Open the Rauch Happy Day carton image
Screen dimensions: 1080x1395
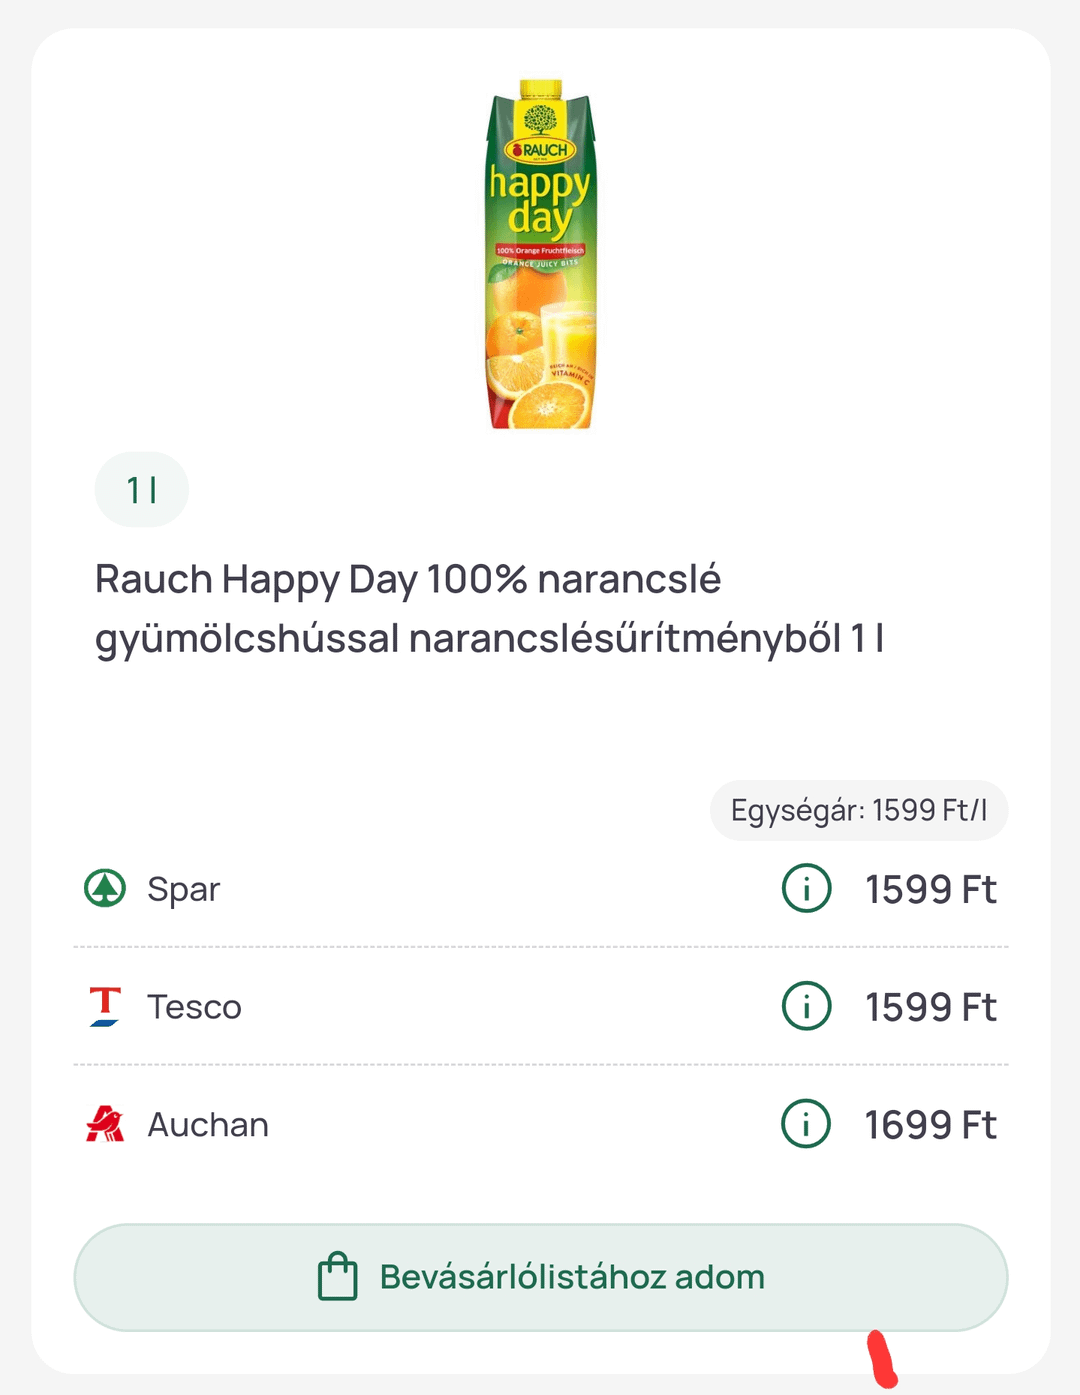click(540, 254)
